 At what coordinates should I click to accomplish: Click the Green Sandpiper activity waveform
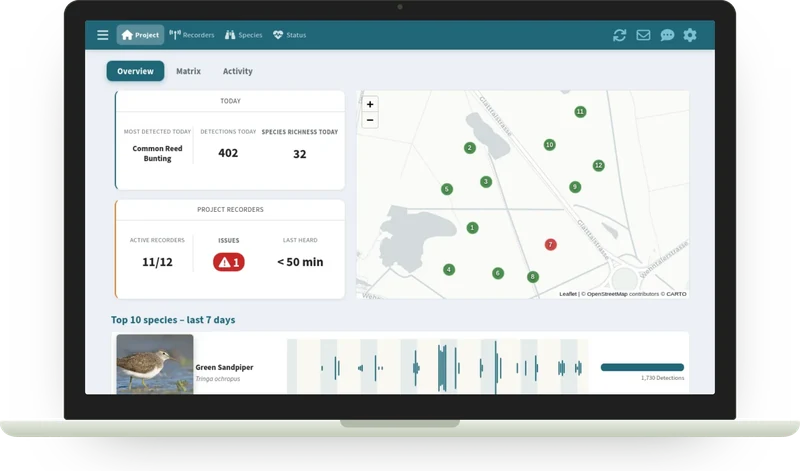437,366
